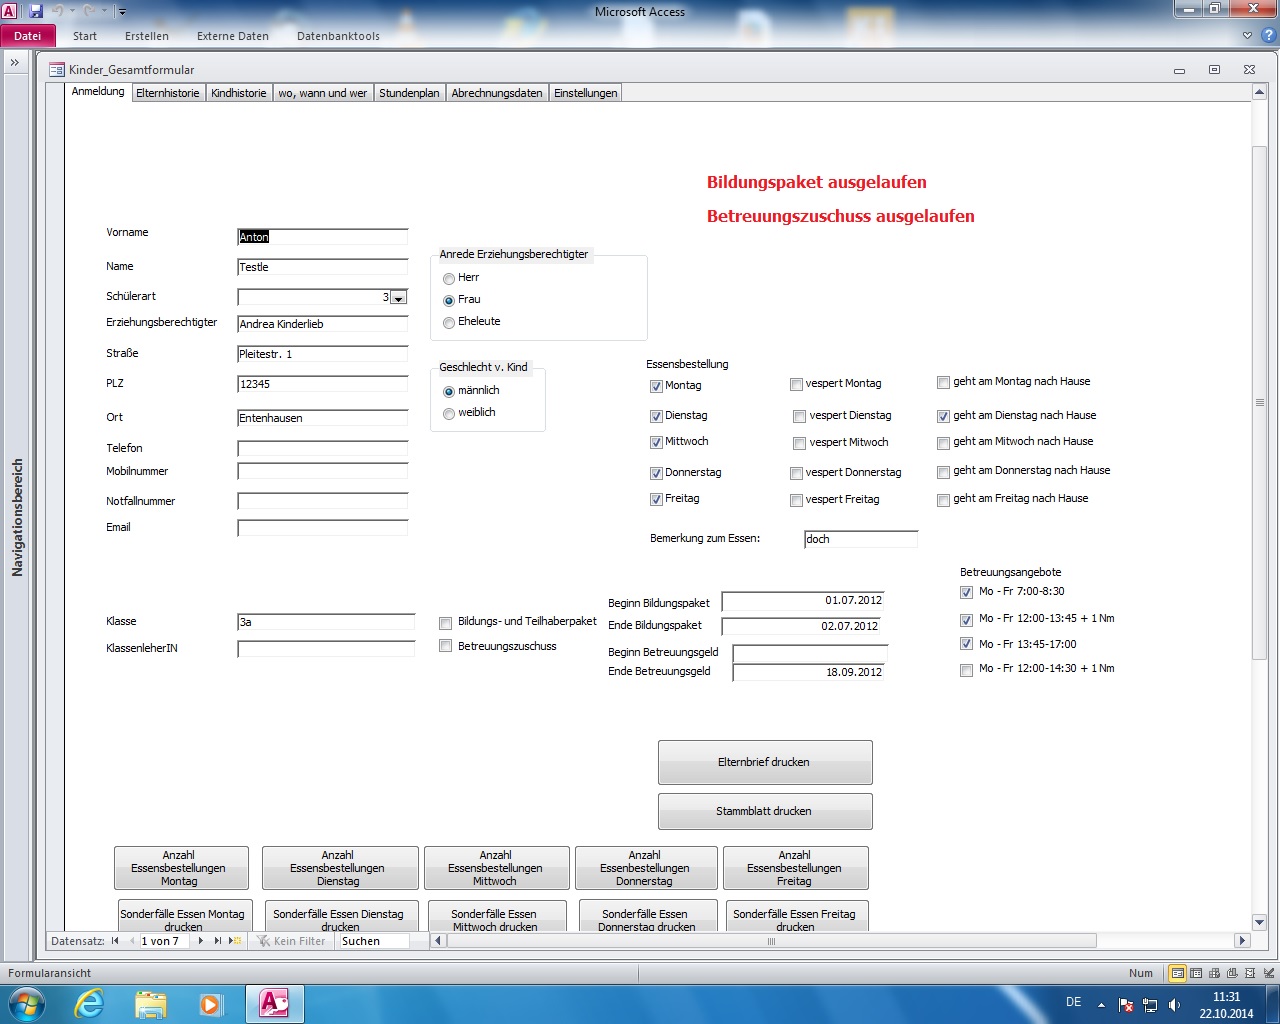Open the Access help question mark
The width and height of the screenshot is (1280, 1024).
tap(1268, 35)
